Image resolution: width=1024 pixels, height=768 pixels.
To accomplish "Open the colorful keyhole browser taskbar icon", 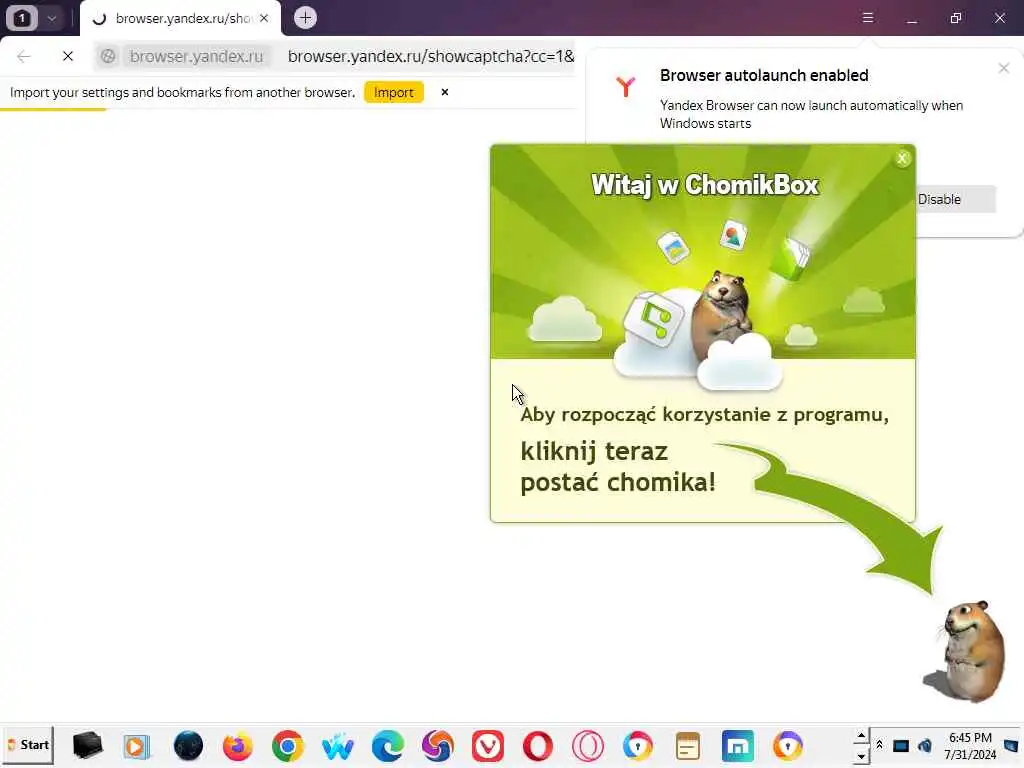I will [637, 746].
